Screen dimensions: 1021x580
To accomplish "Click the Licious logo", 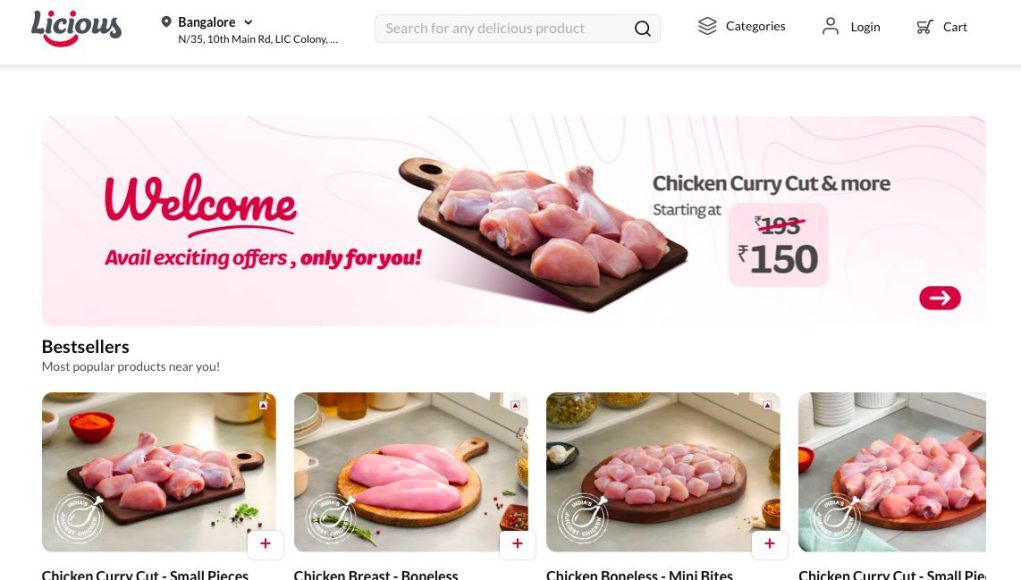I will click(x=76, y=28).
